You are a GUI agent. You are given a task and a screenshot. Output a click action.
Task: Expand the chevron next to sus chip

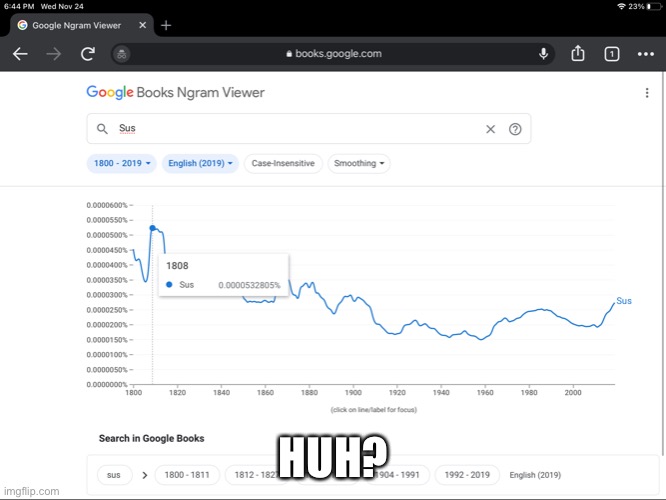(x=145, y=475)
